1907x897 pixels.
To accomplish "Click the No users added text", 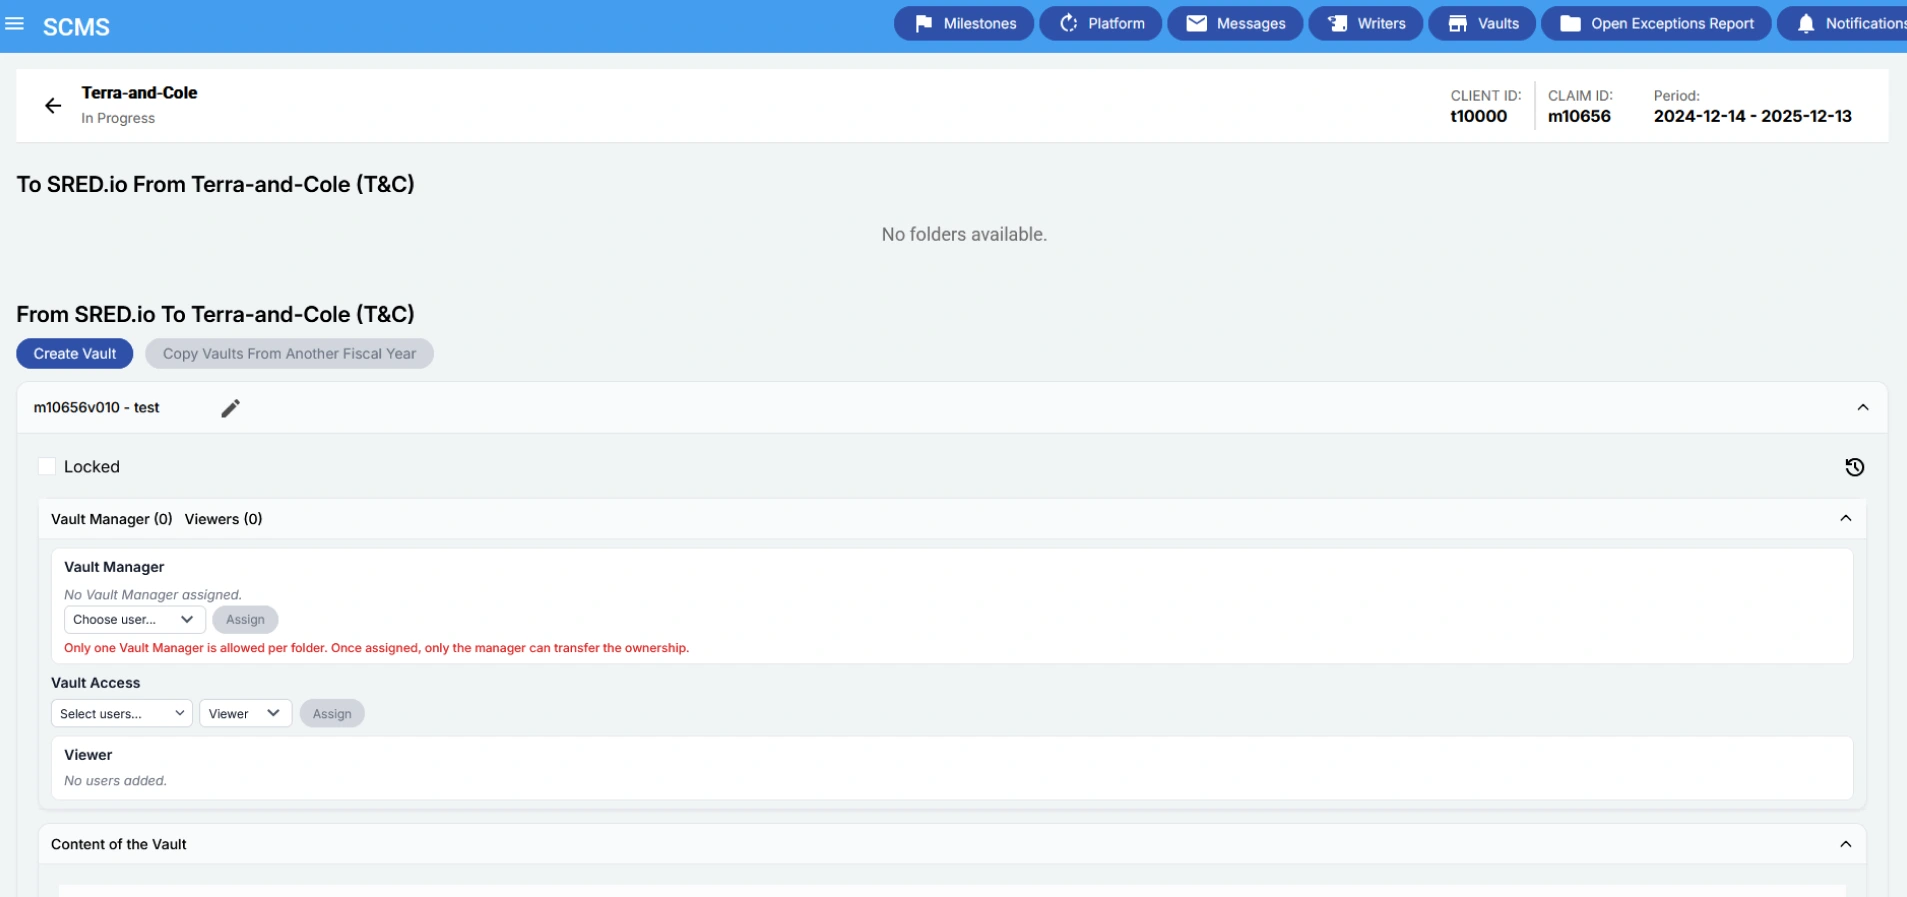I will [x=115, y=780].
